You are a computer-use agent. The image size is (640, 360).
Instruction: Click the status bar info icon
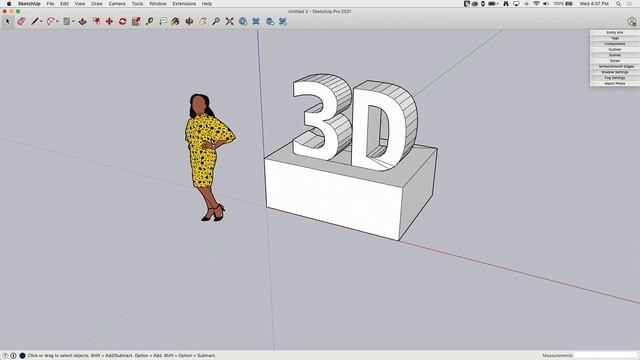(x=13, y=356)
